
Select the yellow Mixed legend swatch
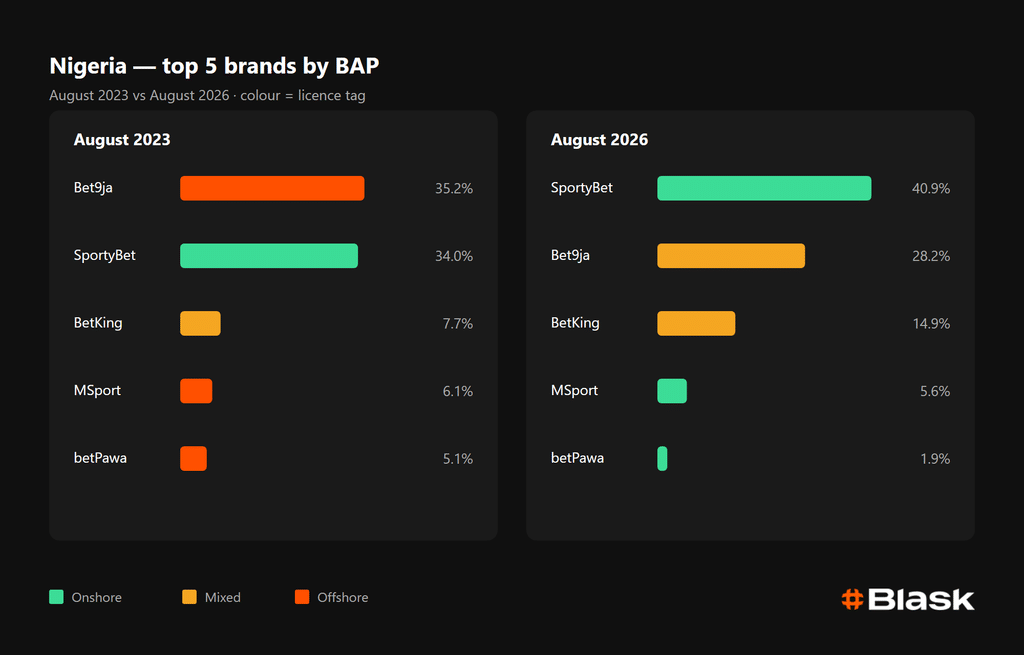pyautogui.click(x=189, y=597)
